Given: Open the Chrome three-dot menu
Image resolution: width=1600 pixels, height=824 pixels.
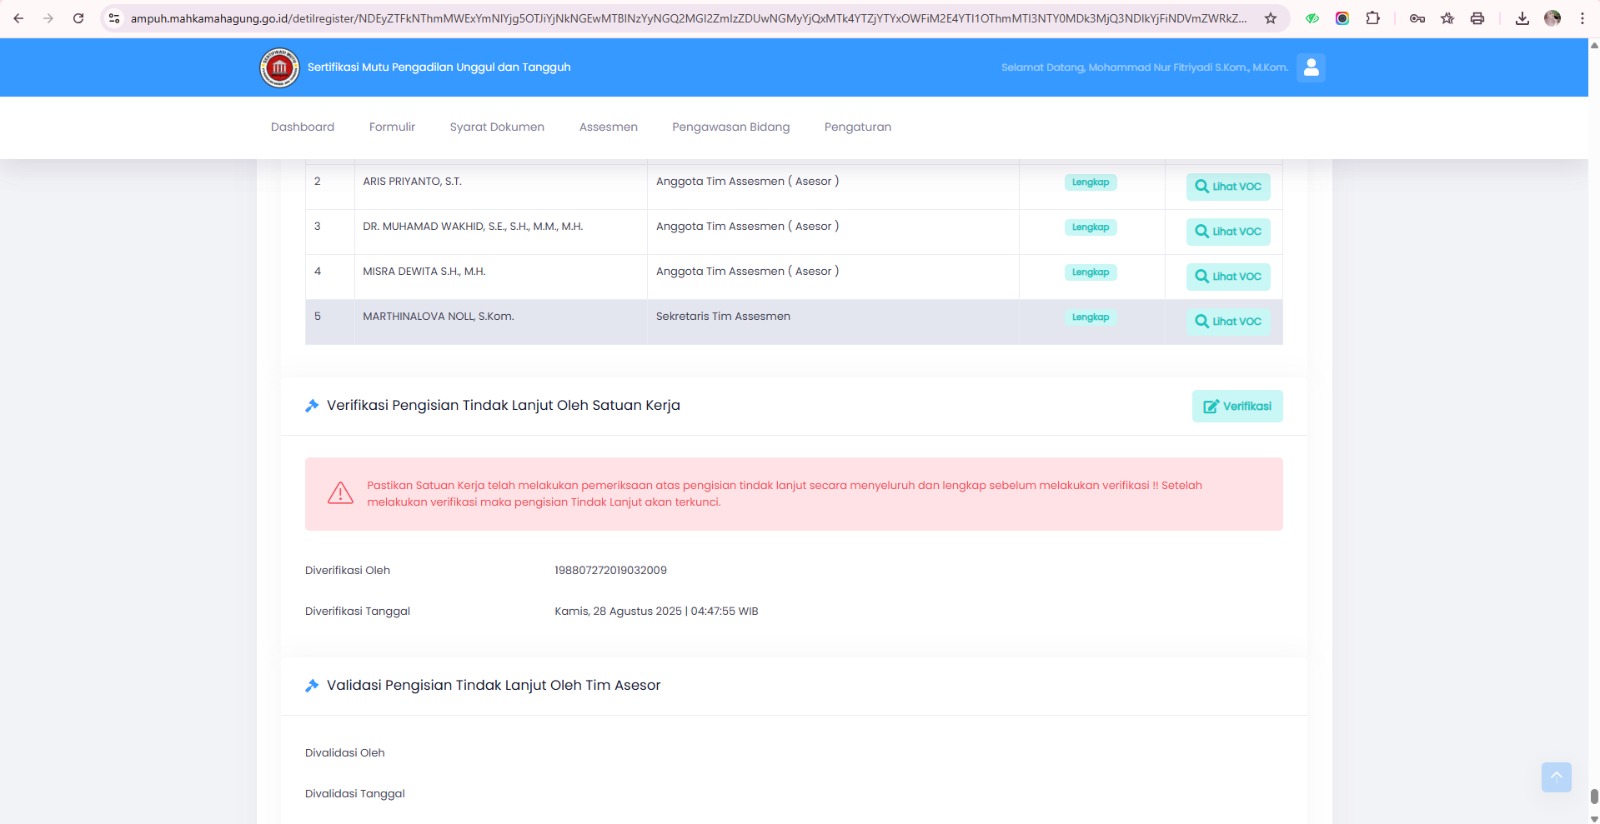Looking at the screenshot, I should pos(1582,18).
